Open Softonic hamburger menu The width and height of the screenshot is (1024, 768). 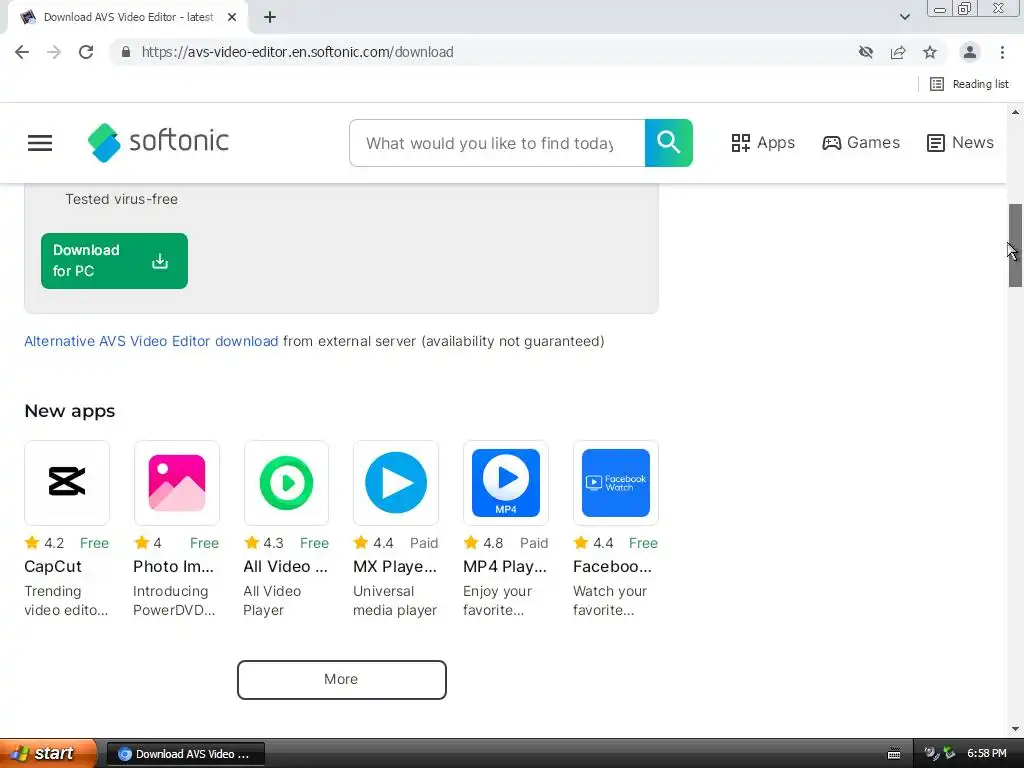(40, 142)
